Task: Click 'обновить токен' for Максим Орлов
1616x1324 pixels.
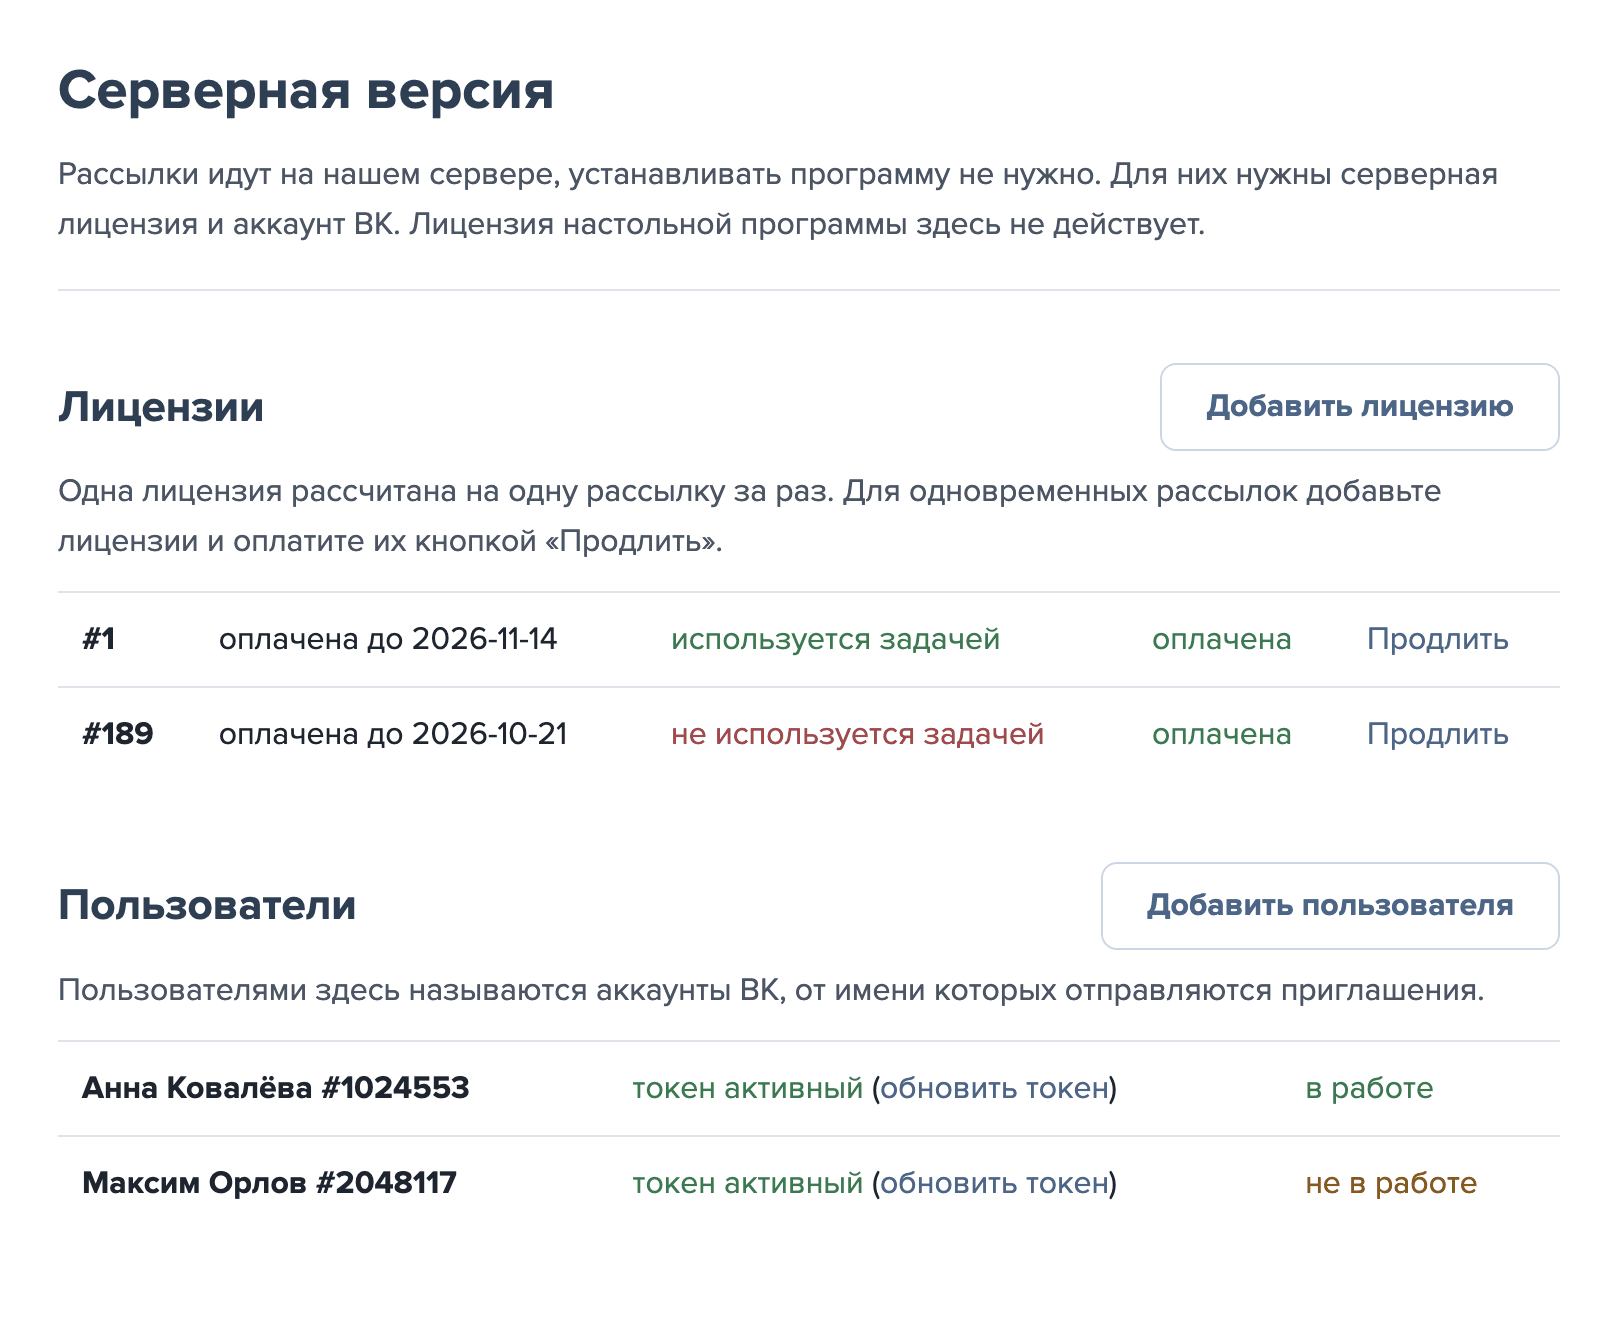Action: 995,1183
